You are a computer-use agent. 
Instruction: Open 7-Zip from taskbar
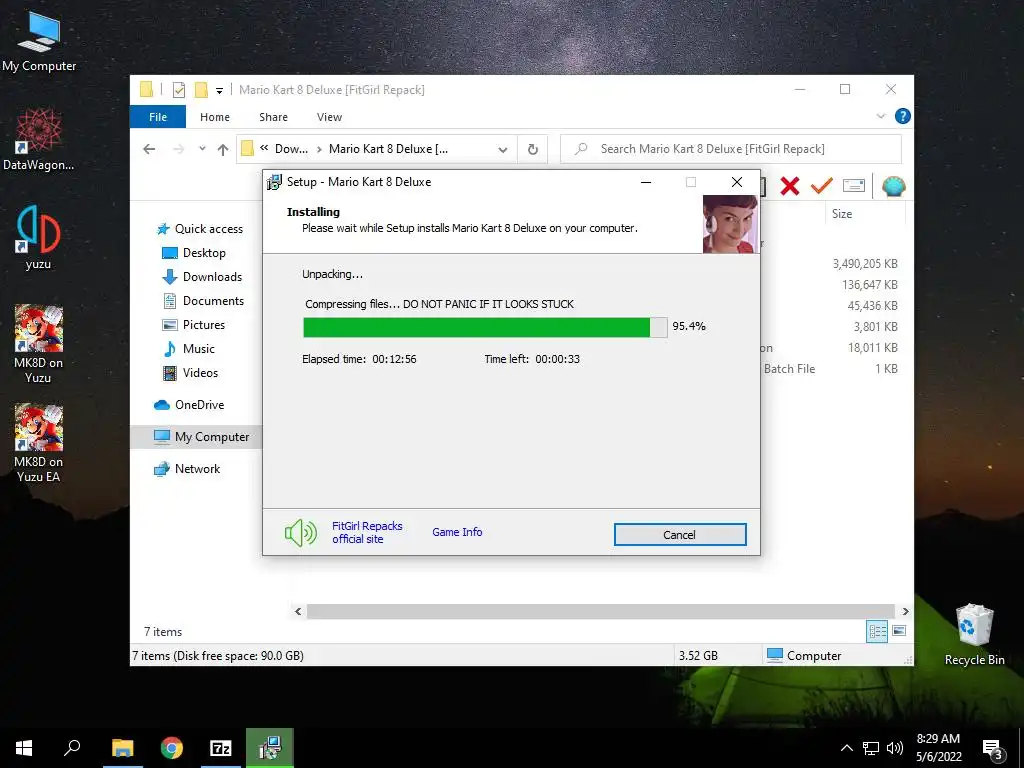(221, 748)
